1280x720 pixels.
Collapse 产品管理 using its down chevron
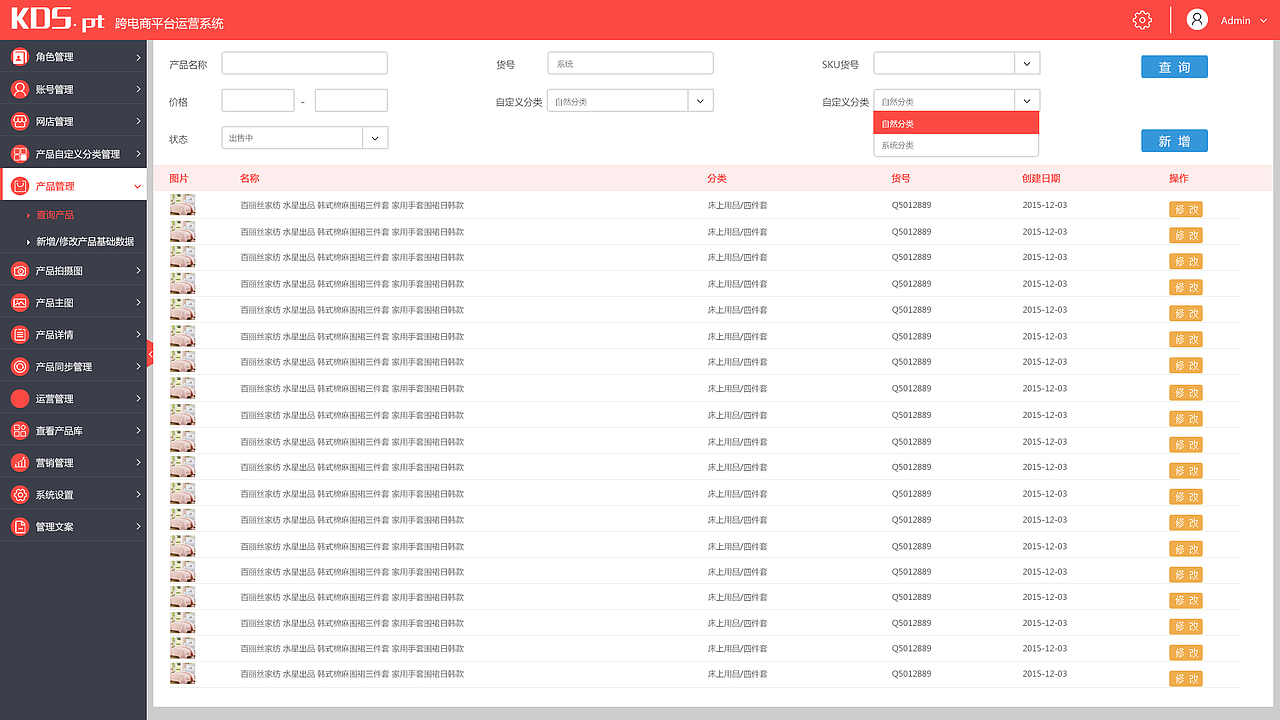click(138, 186)
